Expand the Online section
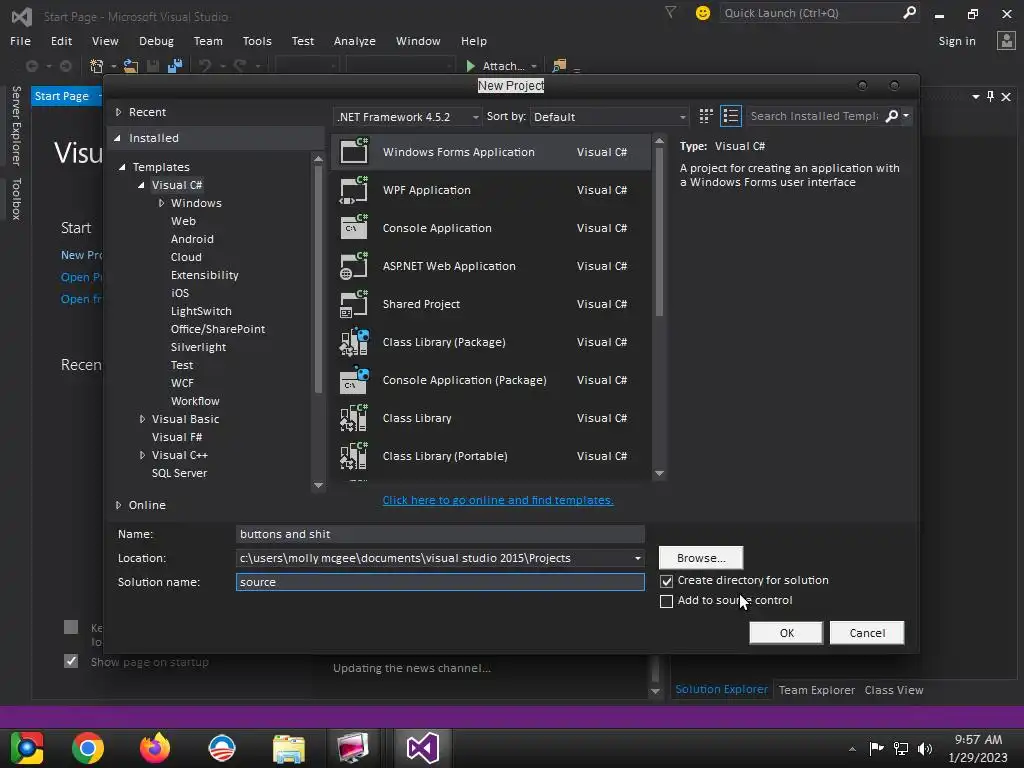 (x=118, y=505)
